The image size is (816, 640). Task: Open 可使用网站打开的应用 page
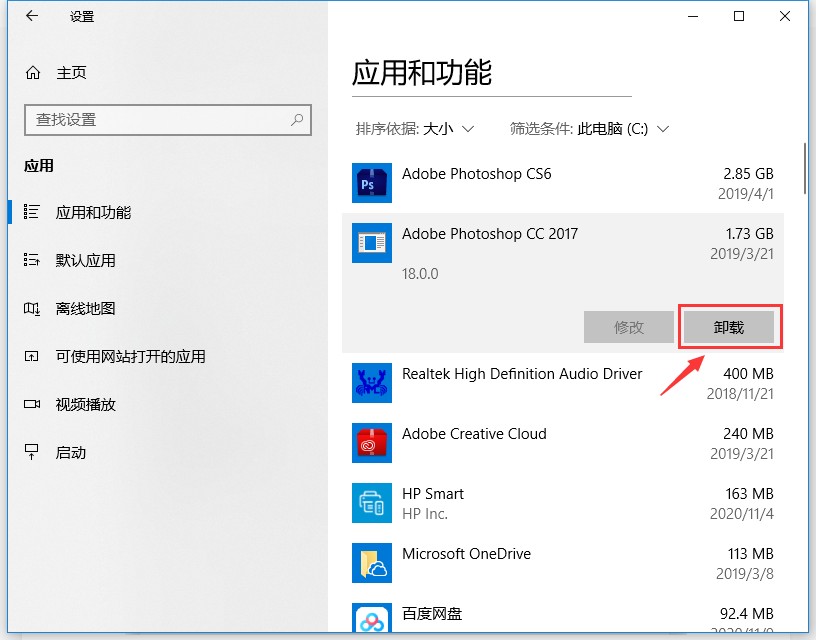click(x=130, y=357)
